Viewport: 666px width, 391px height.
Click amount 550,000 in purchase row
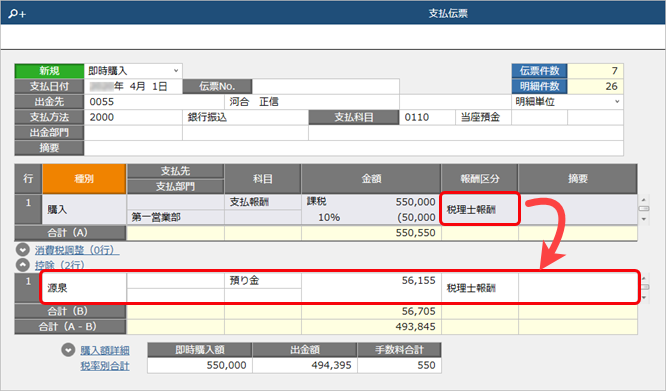pos(415,202)
